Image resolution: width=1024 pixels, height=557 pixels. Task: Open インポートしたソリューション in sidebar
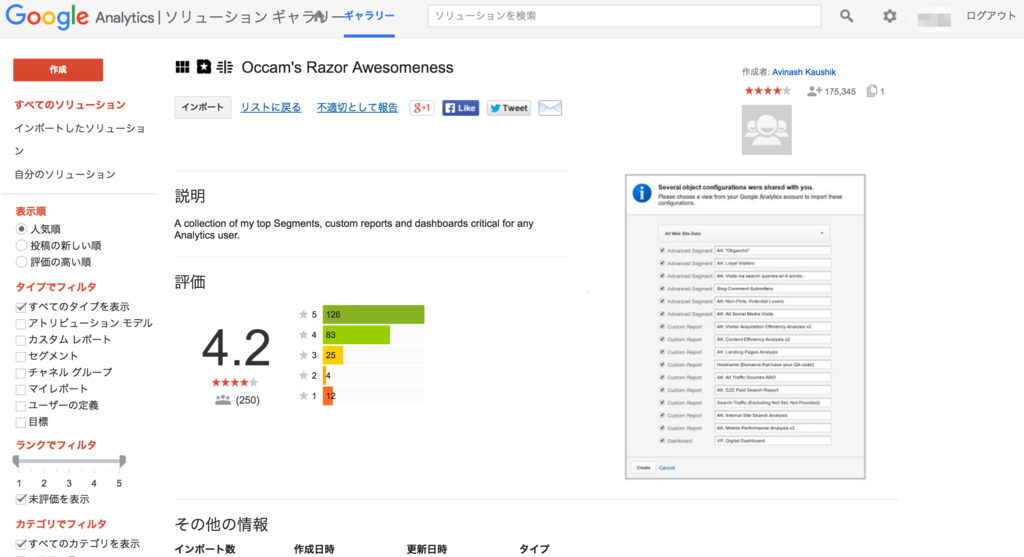point(80,140)
